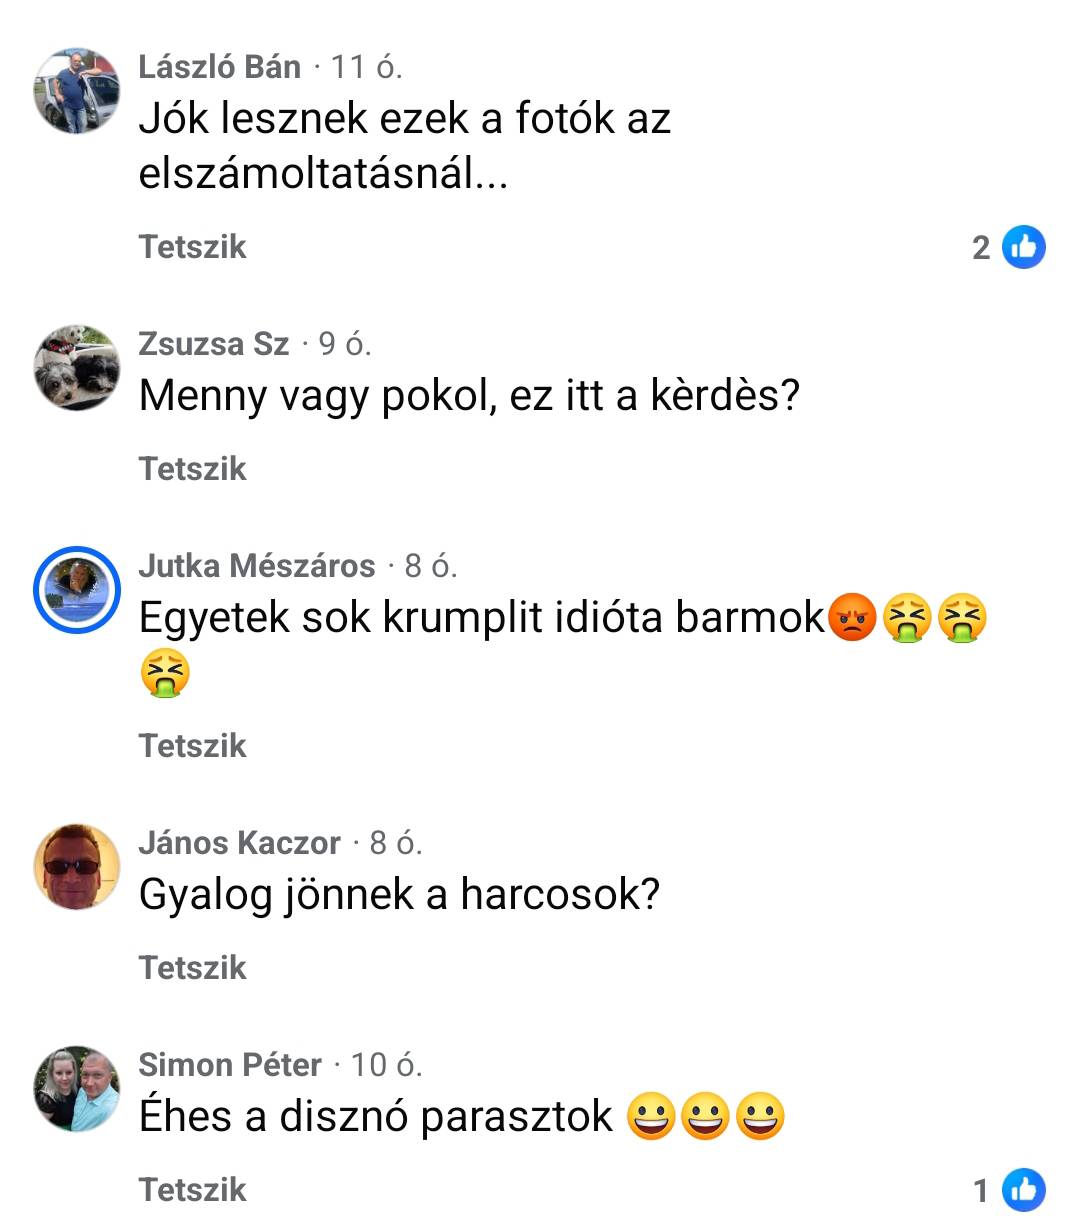Open Jutka Mészáros's story-ringed avatar
This screenshot has width=1080, height=1223.
[77, 590]
